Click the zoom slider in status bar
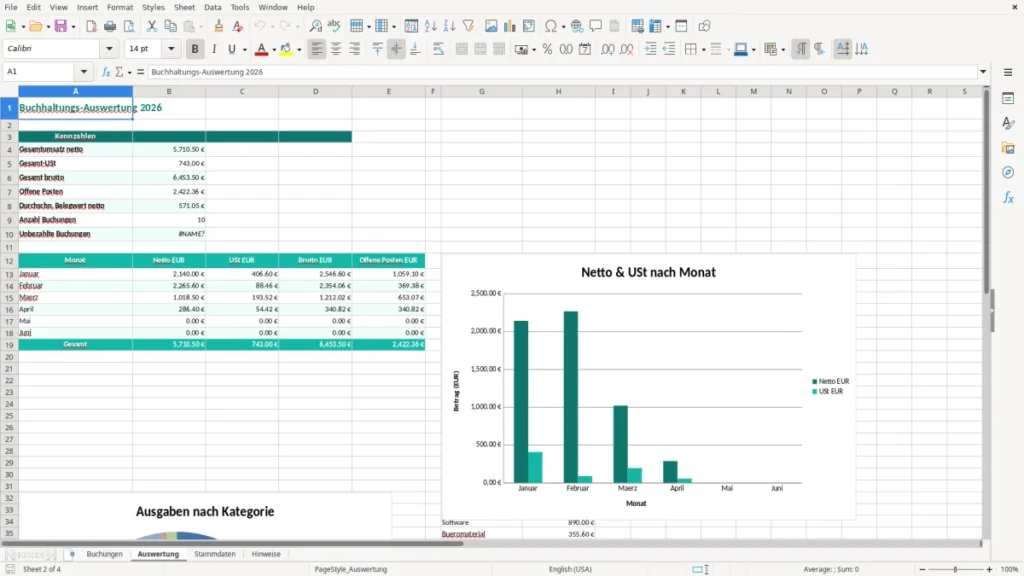The image size is (1024, 576). click(955, 569)
